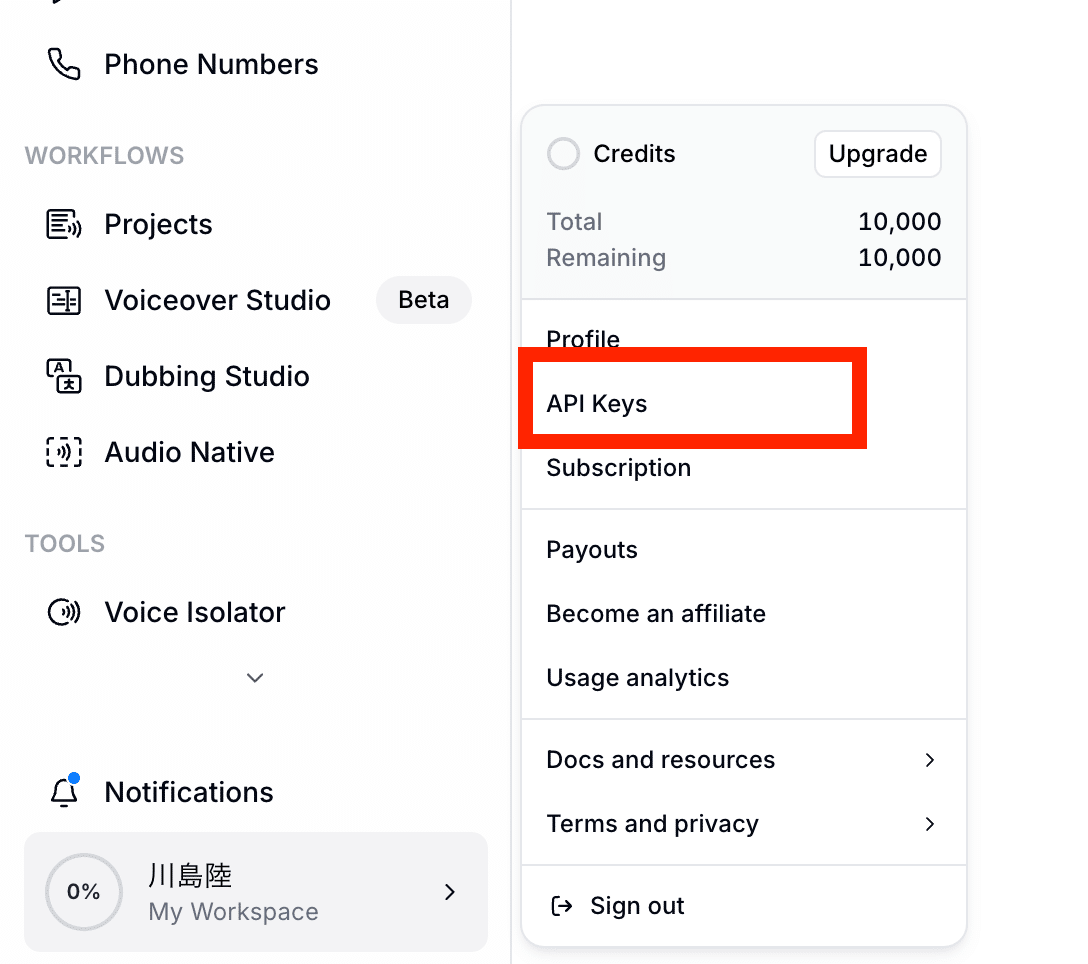The width and height of the screenshot is (1088, 964).
Task: Click the Phone Numbers handset icon
Action: 64,65
